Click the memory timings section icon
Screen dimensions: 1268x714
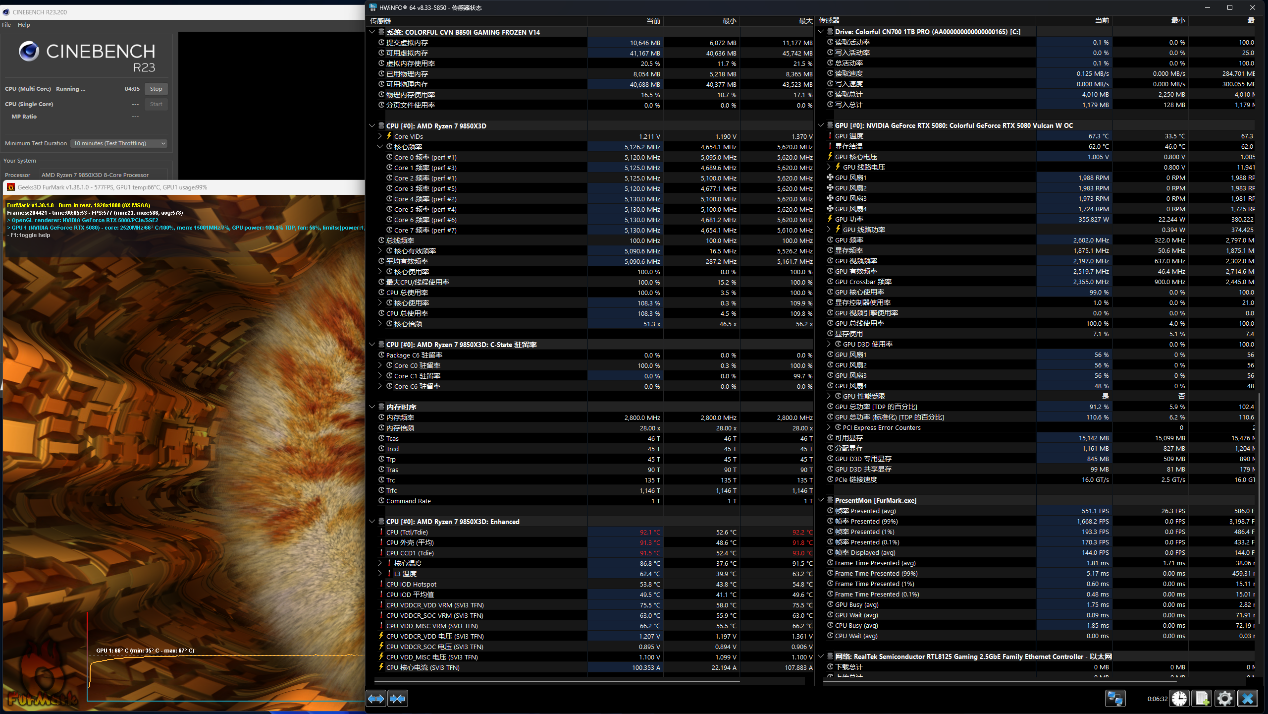pyautogui.click(x=382, y=407)
